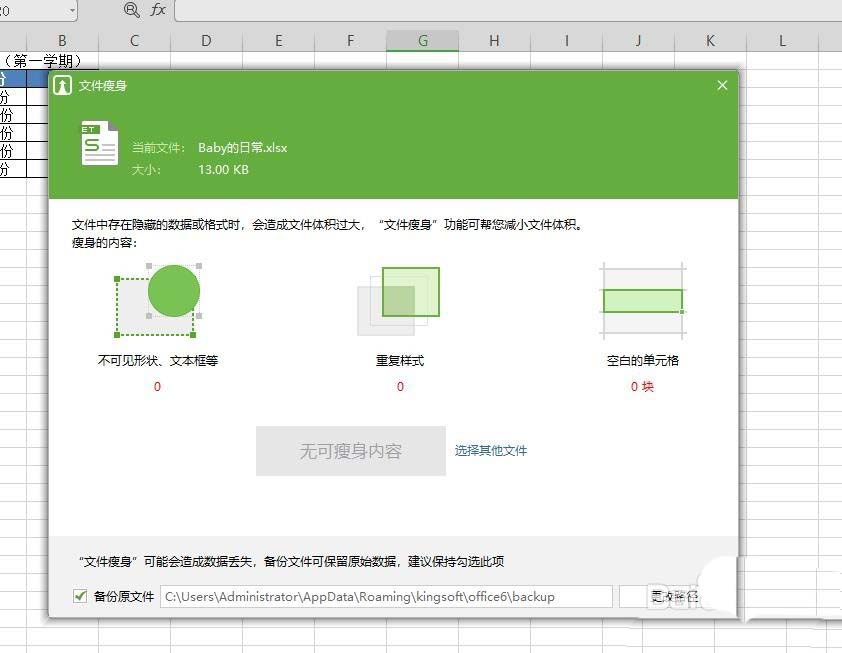The height and width of the screenshot is (653, 842).
Task: Click the 无可瘦身内容 grayed button
Action: (x=351, y=451)
